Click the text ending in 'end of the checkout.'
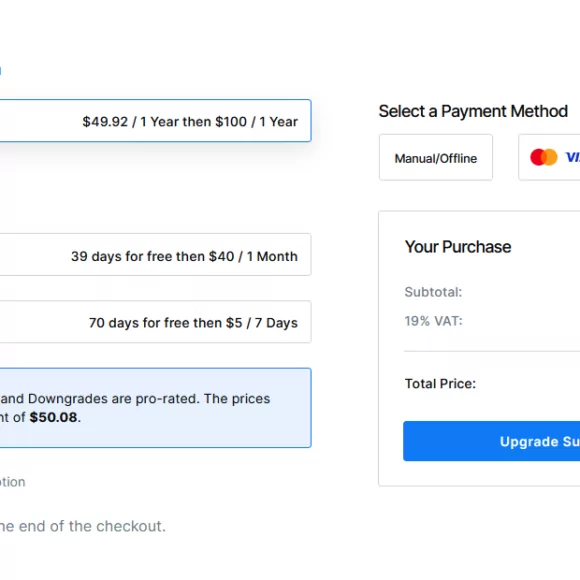This screenshot has width=580, height=580. click(x=82, y=526)
